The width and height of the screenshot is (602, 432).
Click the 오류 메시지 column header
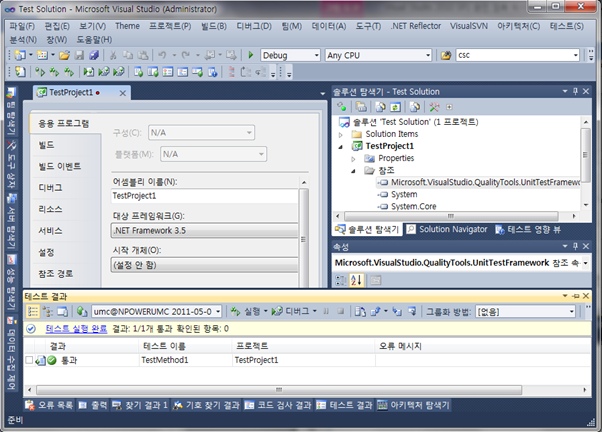pyautogui.click(x=482, y=346)
